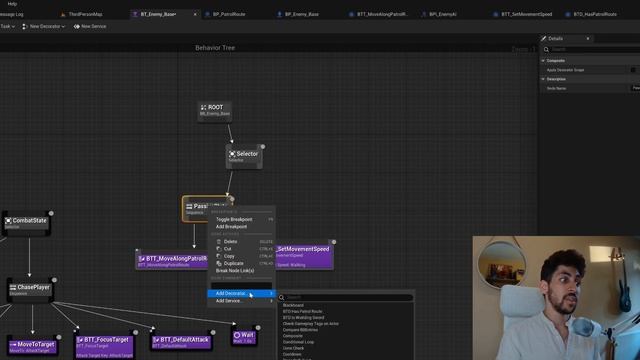
Task: Click the Node Name value field
Action: coord(636,88)
